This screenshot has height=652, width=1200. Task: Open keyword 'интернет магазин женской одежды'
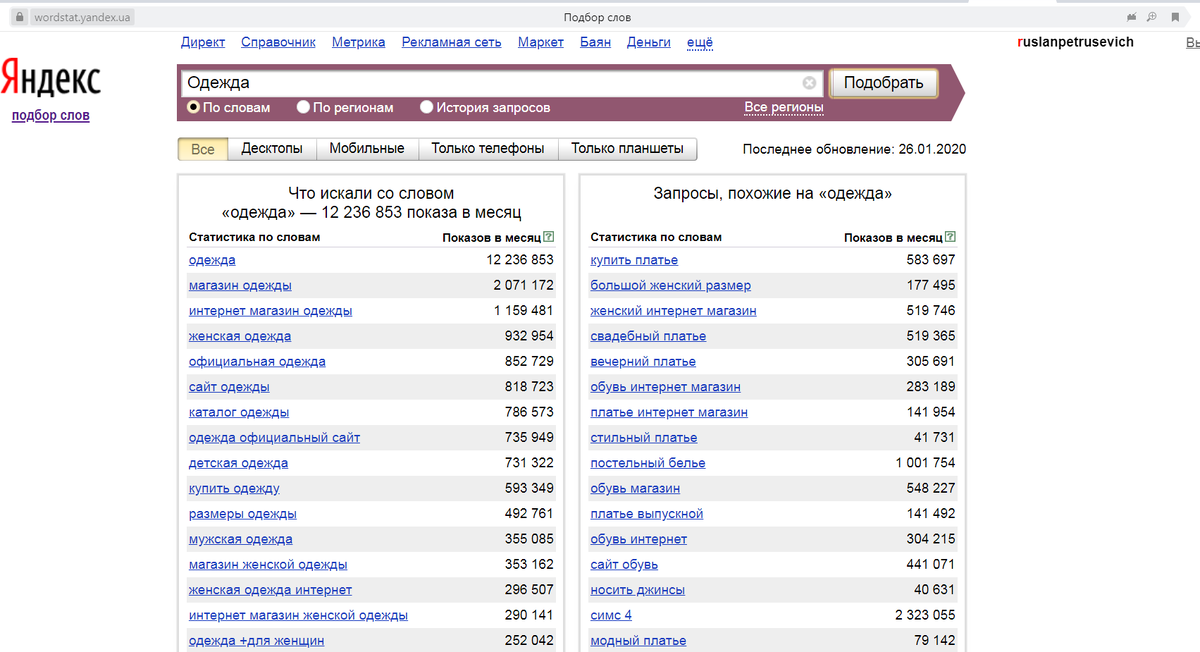tap(298, 615)
